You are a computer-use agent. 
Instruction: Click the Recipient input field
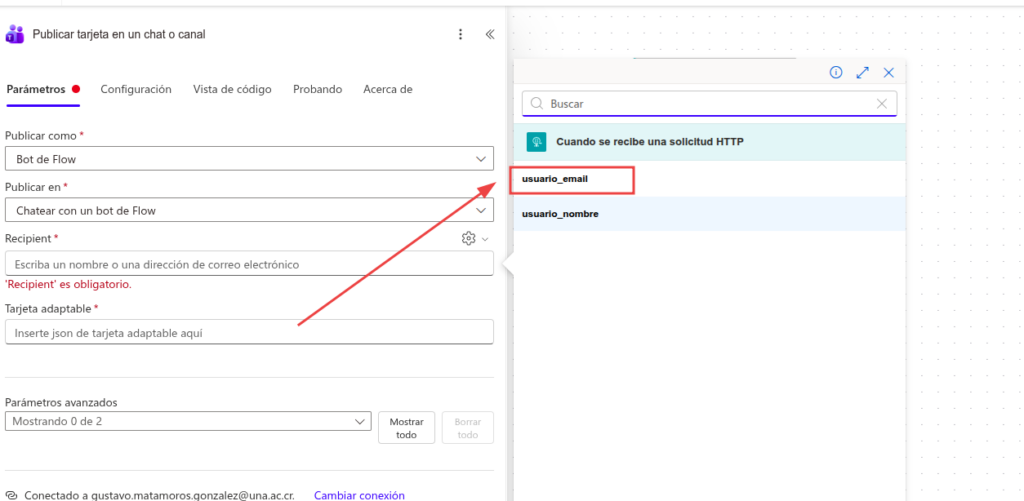tap(249, 264)
